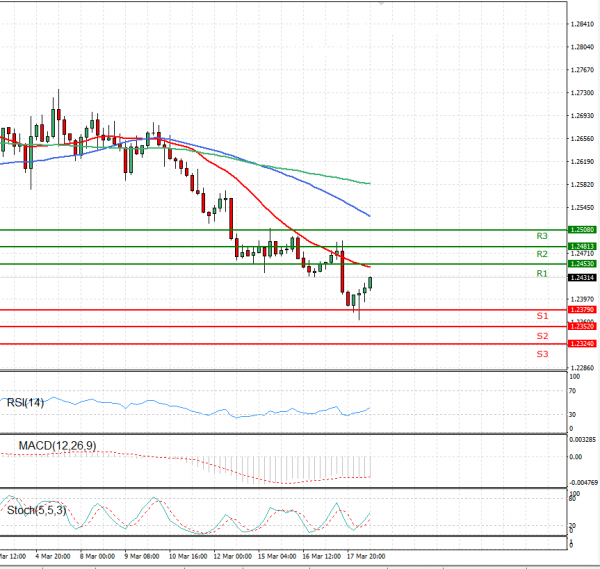Select the 1.23520 red price tag
Screen dimensions: 600x569
[x=582, y=326]
